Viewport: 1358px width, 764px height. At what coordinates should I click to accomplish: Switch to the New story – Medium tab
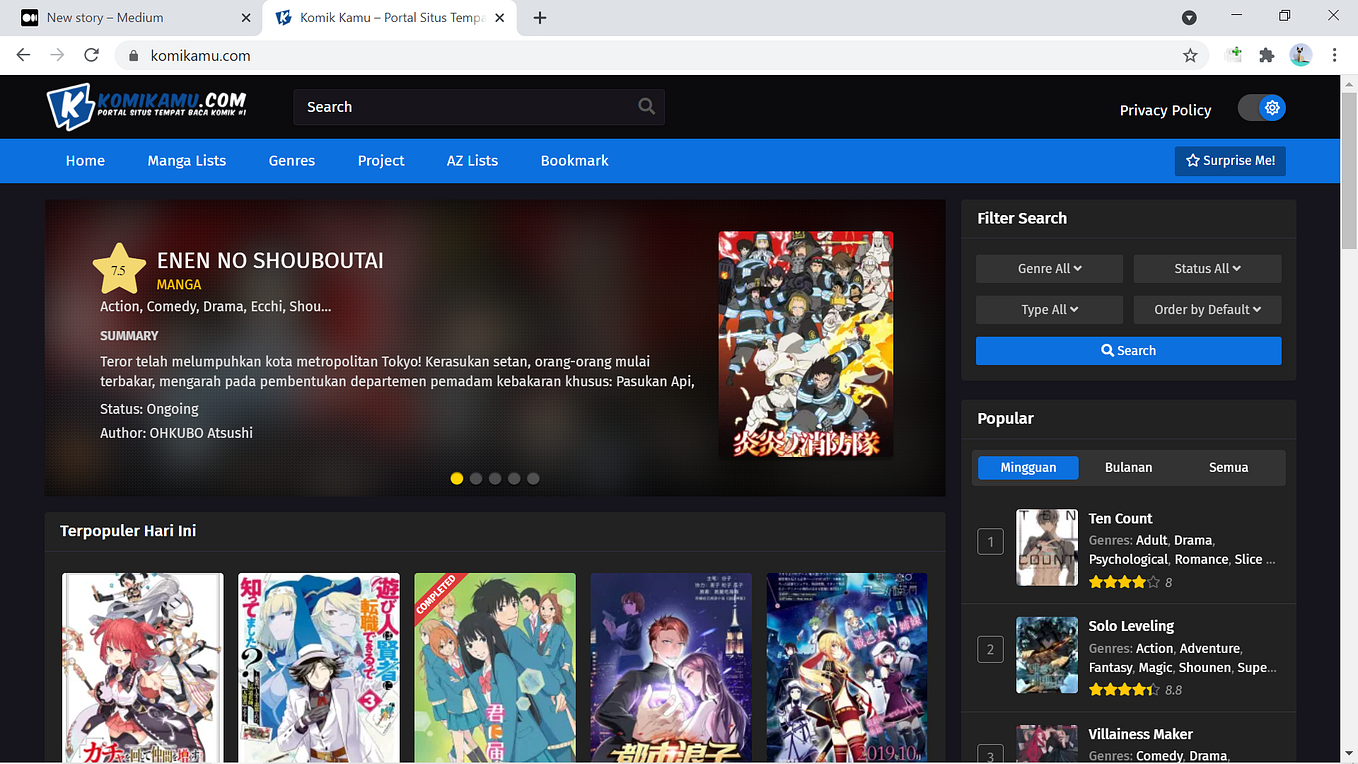point(131,18)
